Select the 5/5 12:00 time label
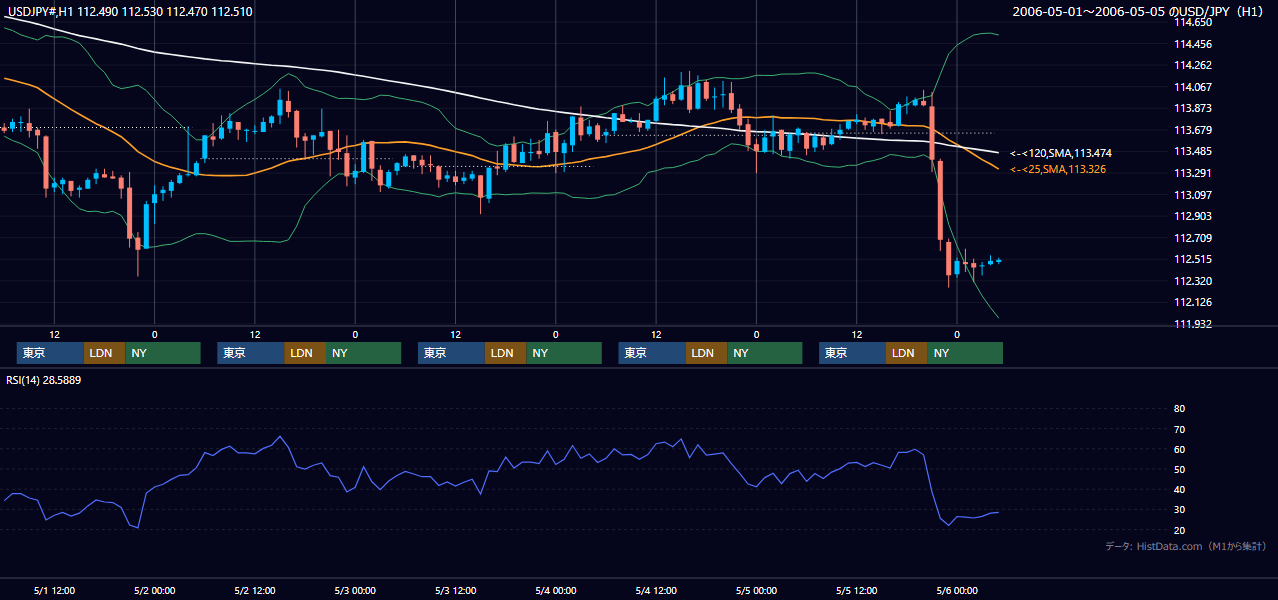The width and height of the screenshot is (1278, 600). [x=856, y=590]
